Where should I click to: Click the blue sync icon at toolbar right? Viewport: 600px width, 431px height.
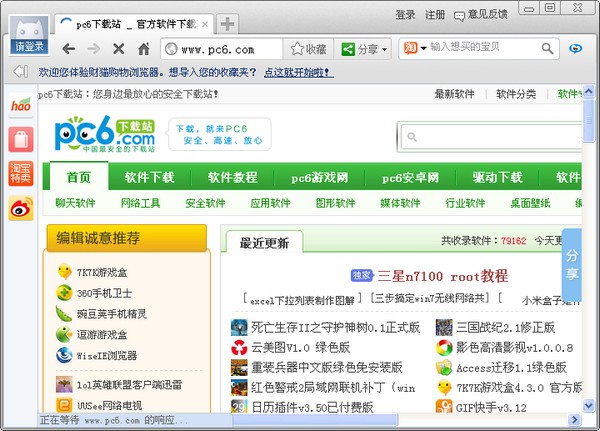pos(575,49)
